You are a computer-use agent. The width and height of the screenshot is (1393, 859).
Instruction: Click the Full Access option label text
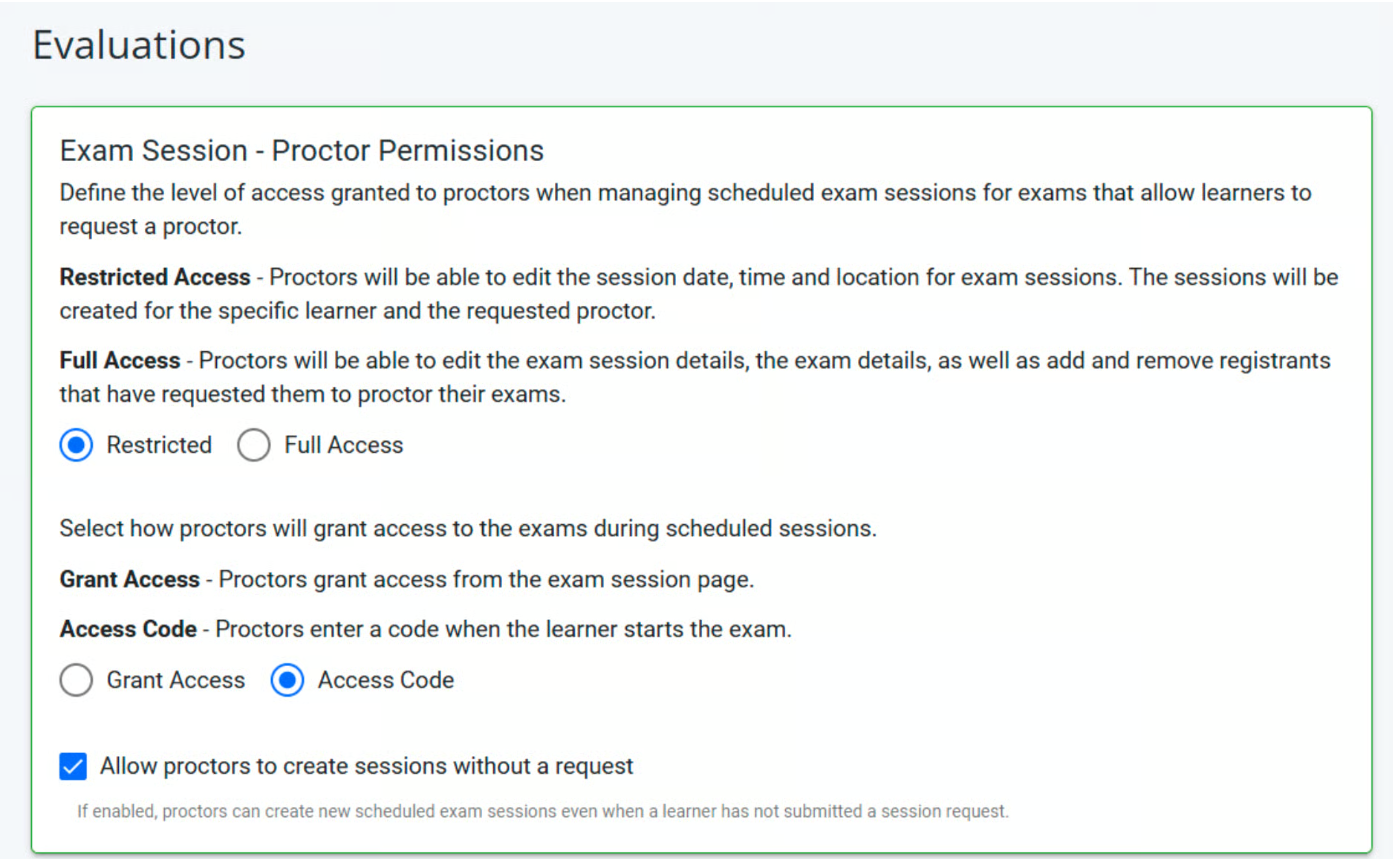point(343,445)
